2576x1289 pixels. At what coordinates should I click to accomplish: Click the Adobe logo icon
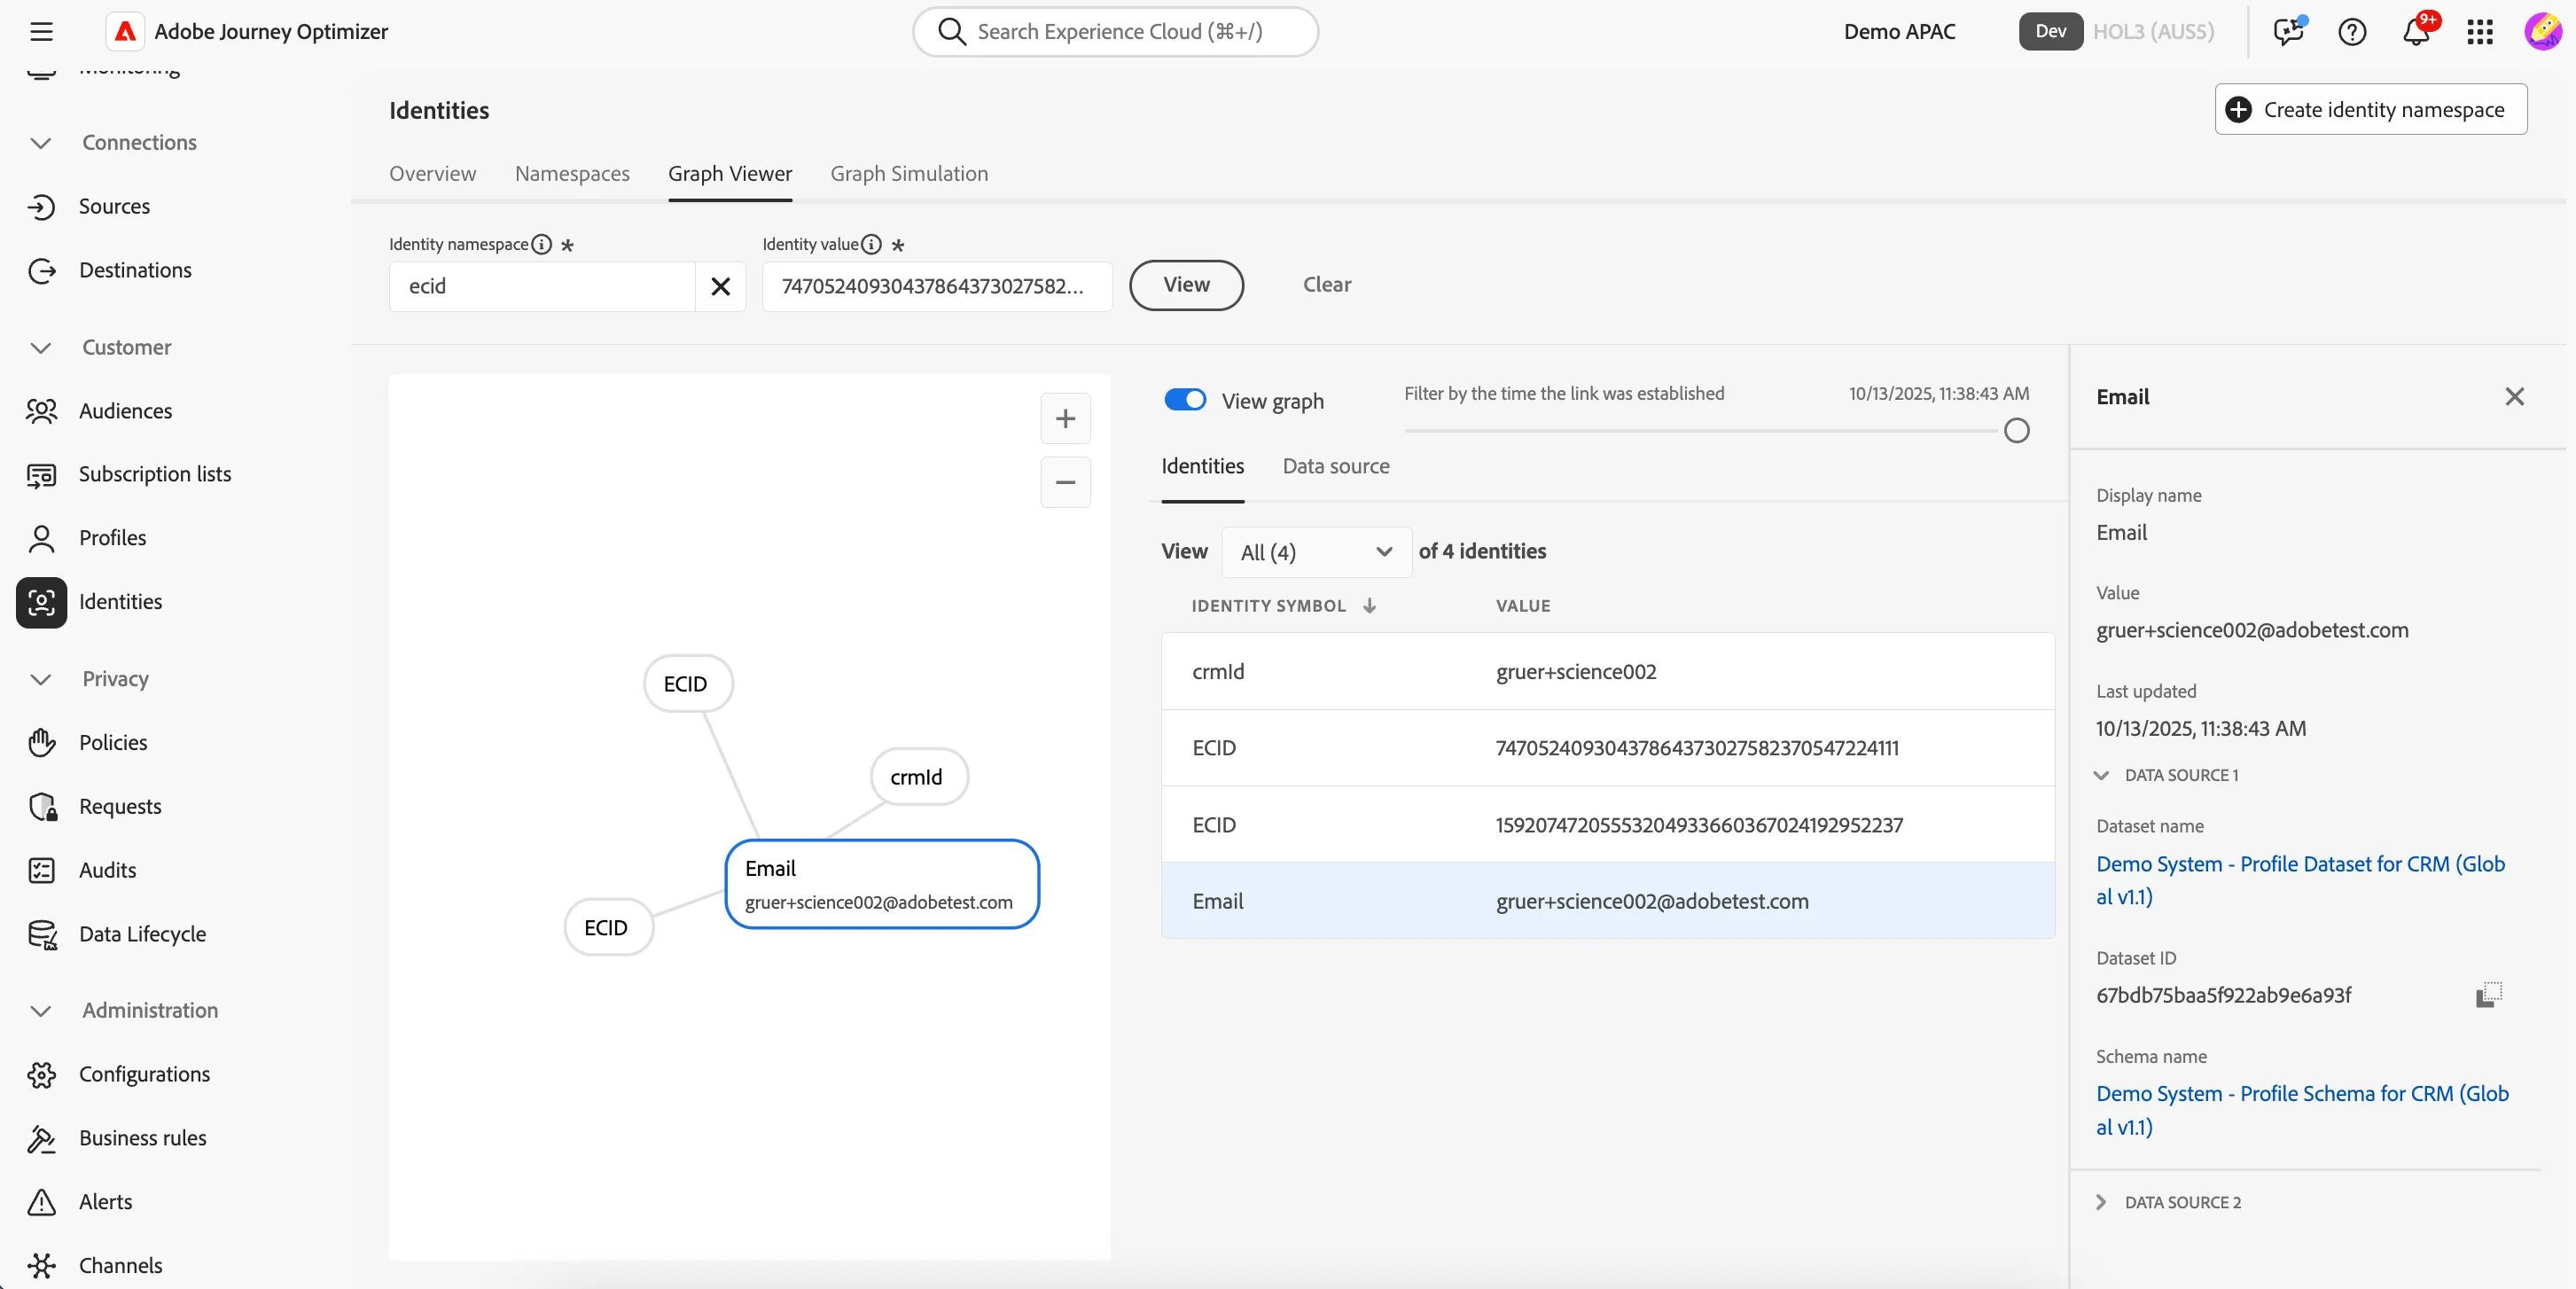(125, 32)
